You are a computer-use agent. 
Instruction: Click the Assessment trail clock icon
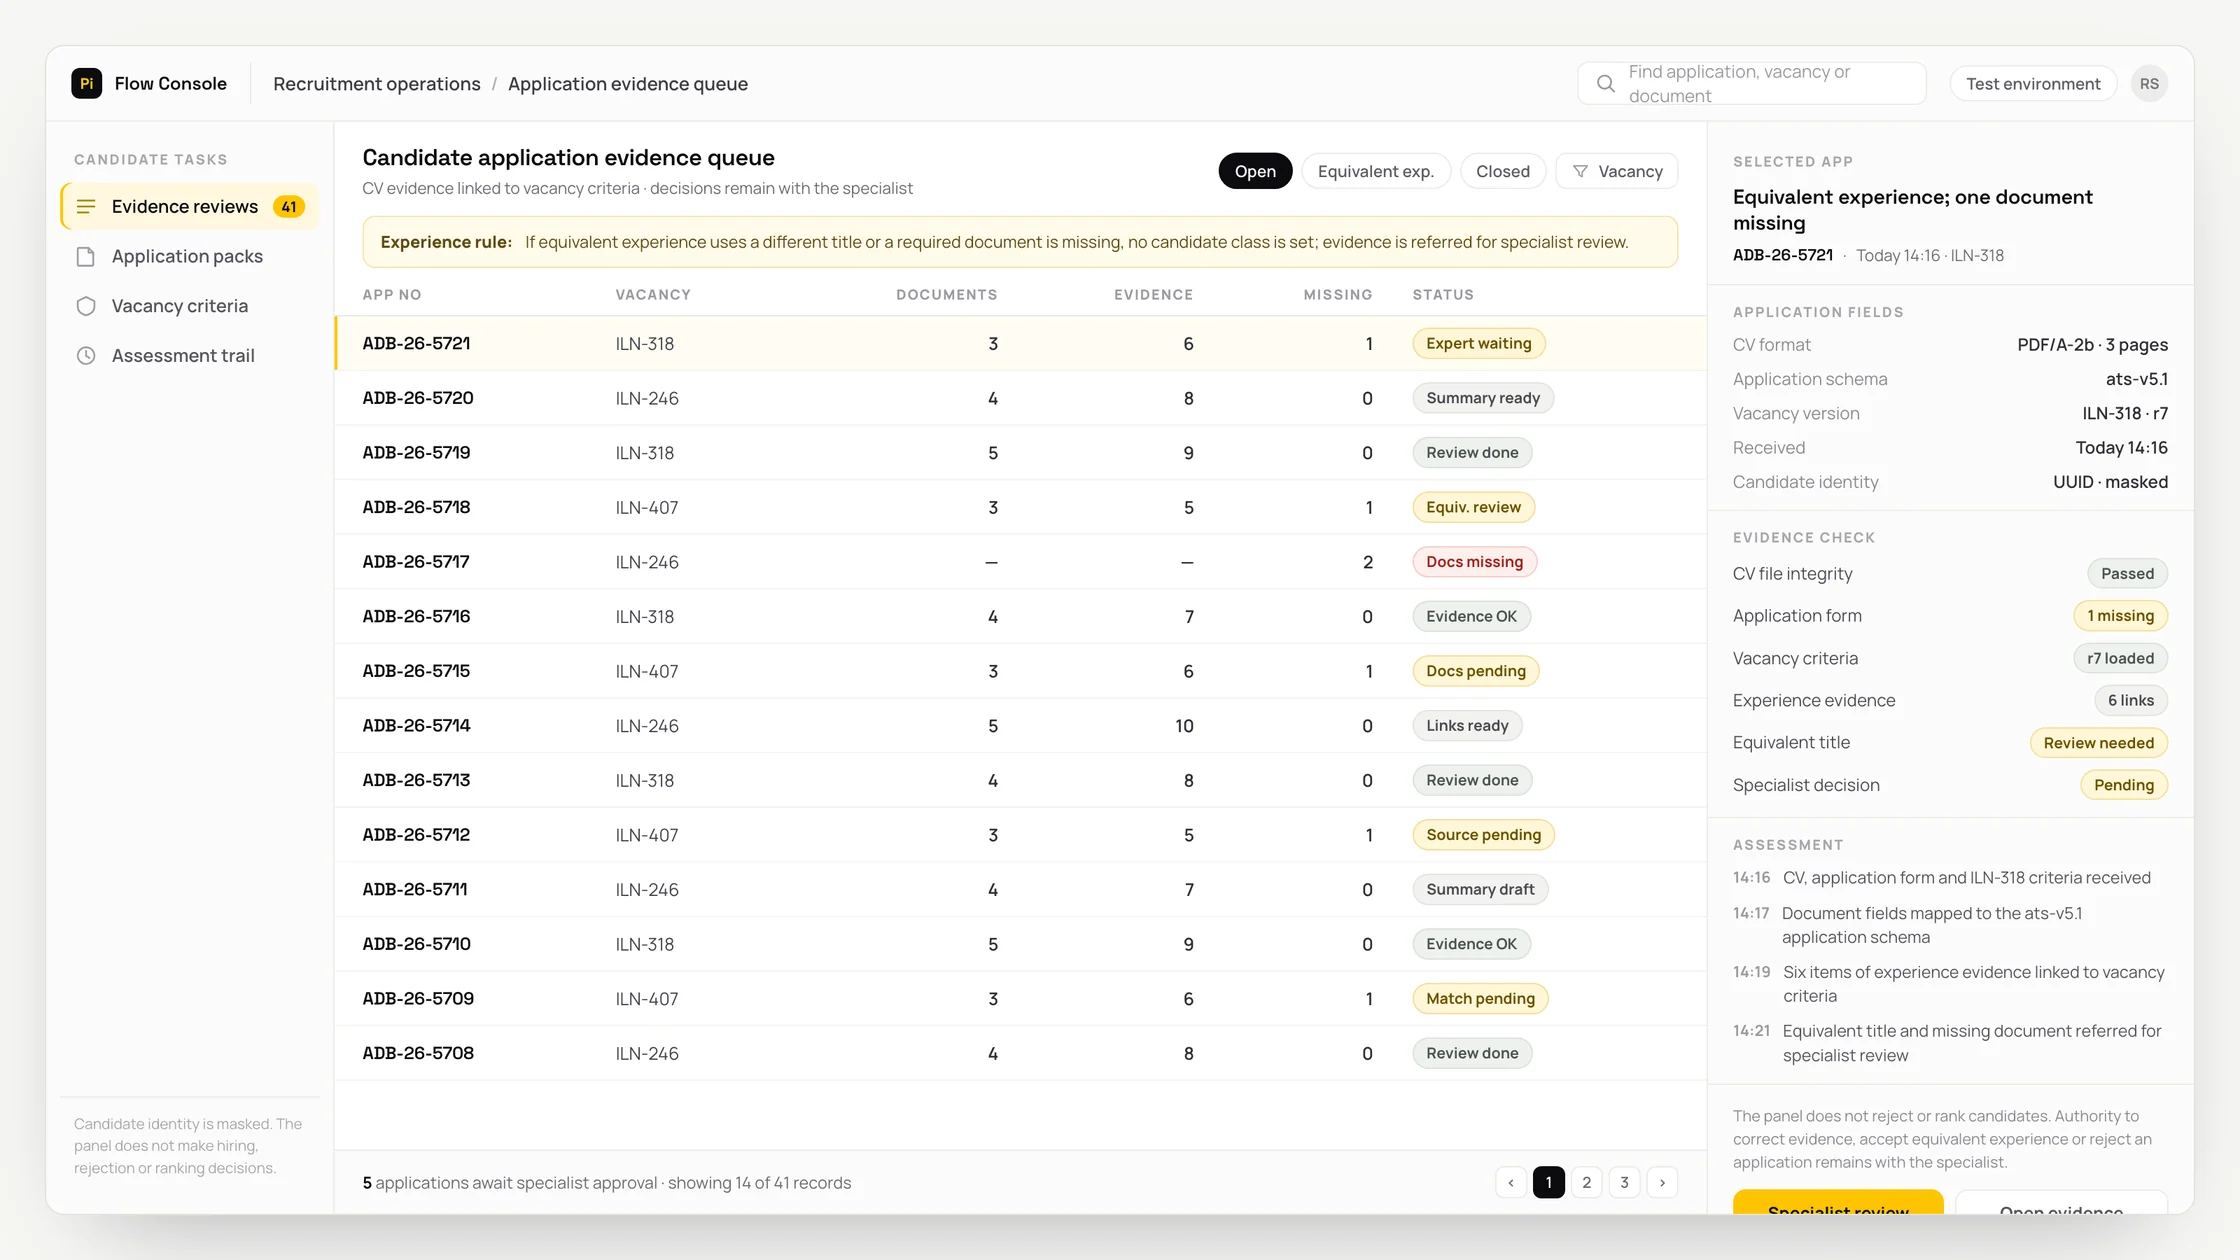(x=86, y=356)
